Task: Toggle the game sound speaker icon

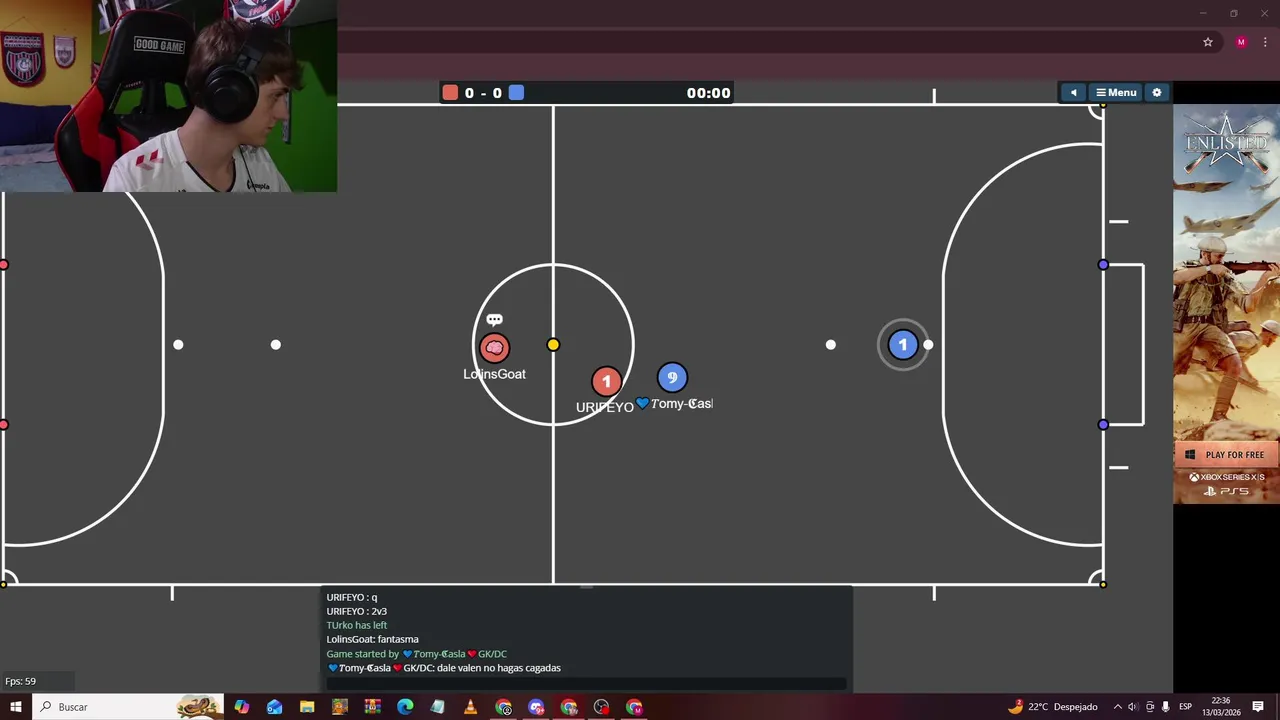Action: pos(1073,93)
